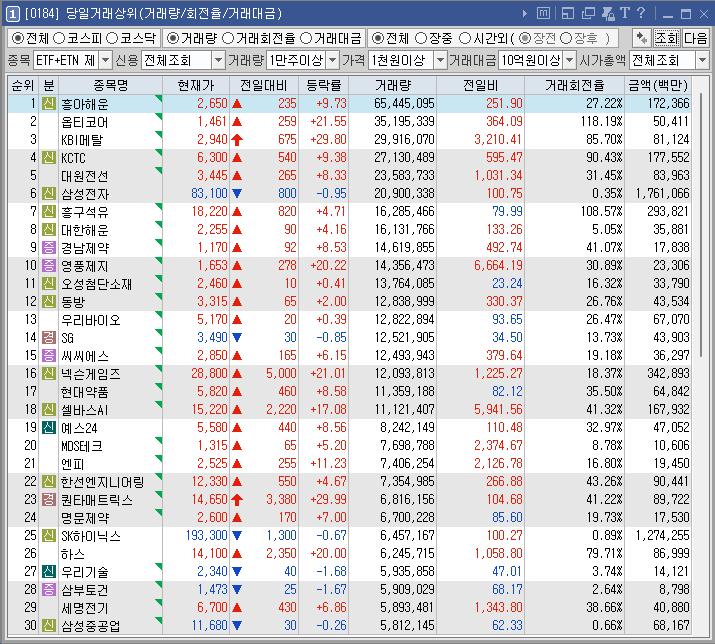This screenshot has height=644, width=715.
Task: Select the KBI메탈 stock name
Action: pyautogui.click(x=82, y=140)
